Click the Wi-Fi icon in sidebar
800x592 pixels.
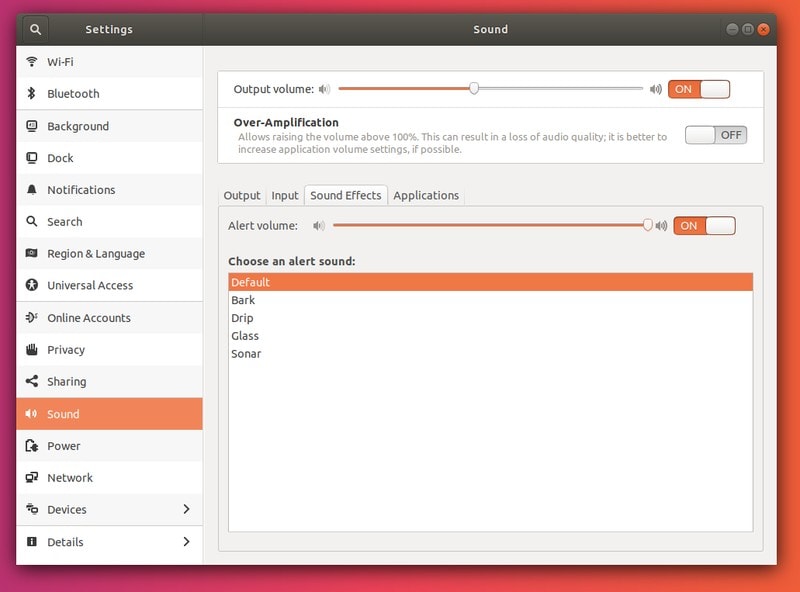(x=32, y=62)
